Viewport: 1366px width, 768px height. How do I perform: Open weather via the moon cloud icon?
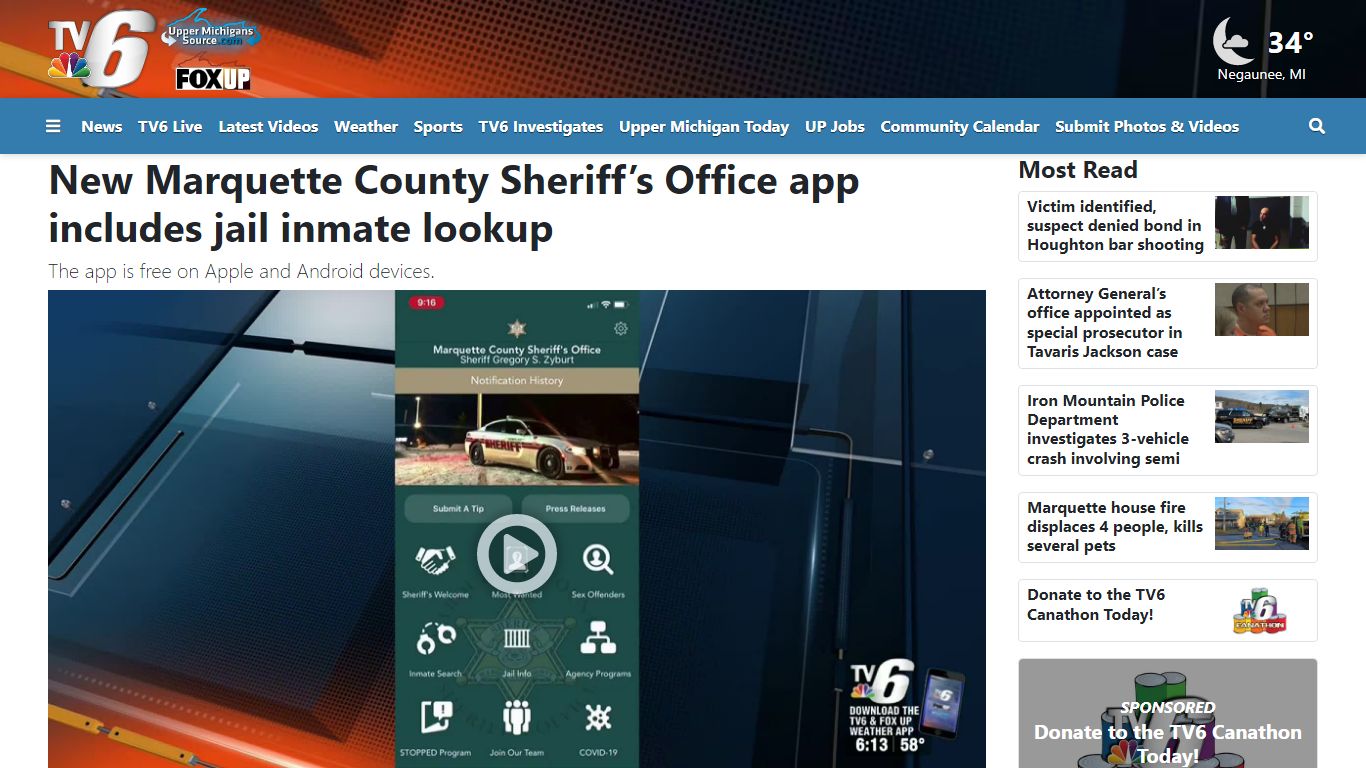pyautogui.click(x=1234, y=41)
